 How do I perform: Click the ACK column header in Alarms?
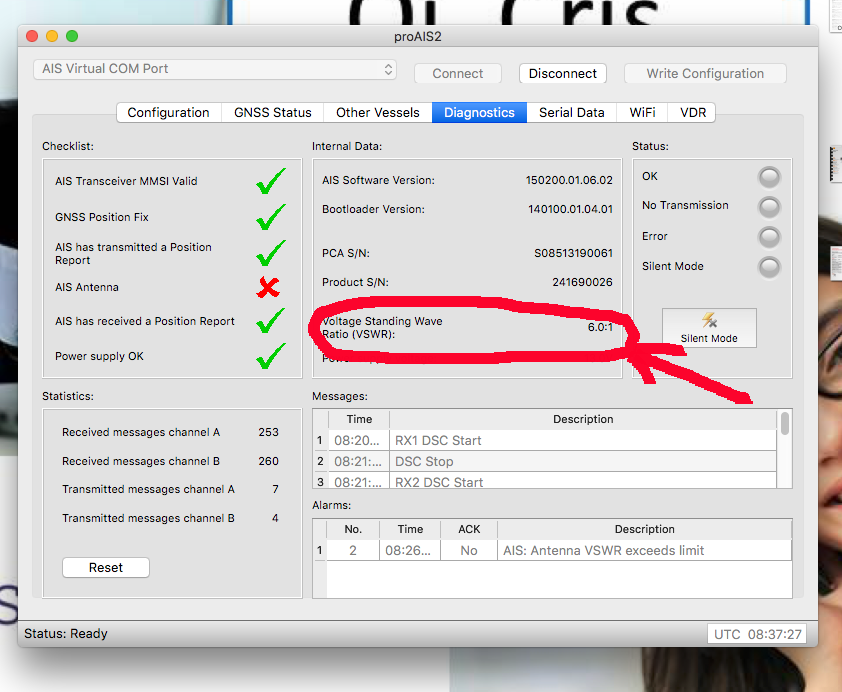point(469,529)
